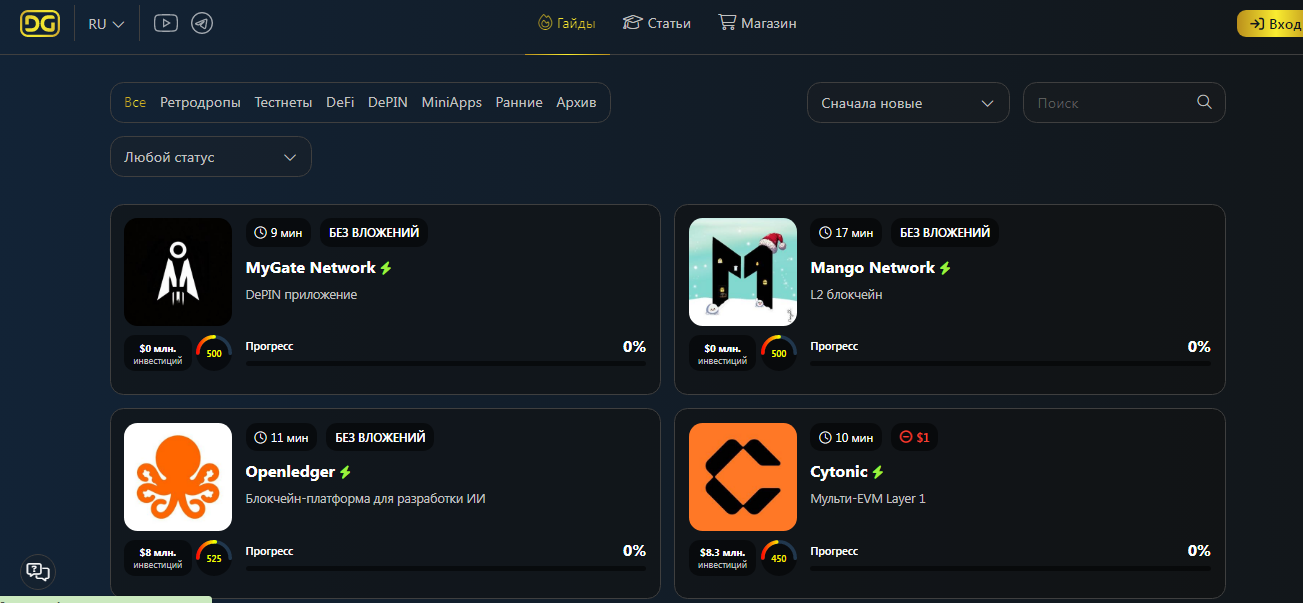Viewport: 1303px width, 603px height.
Task: Open the RU language dropdown
Action: point(106,24)
